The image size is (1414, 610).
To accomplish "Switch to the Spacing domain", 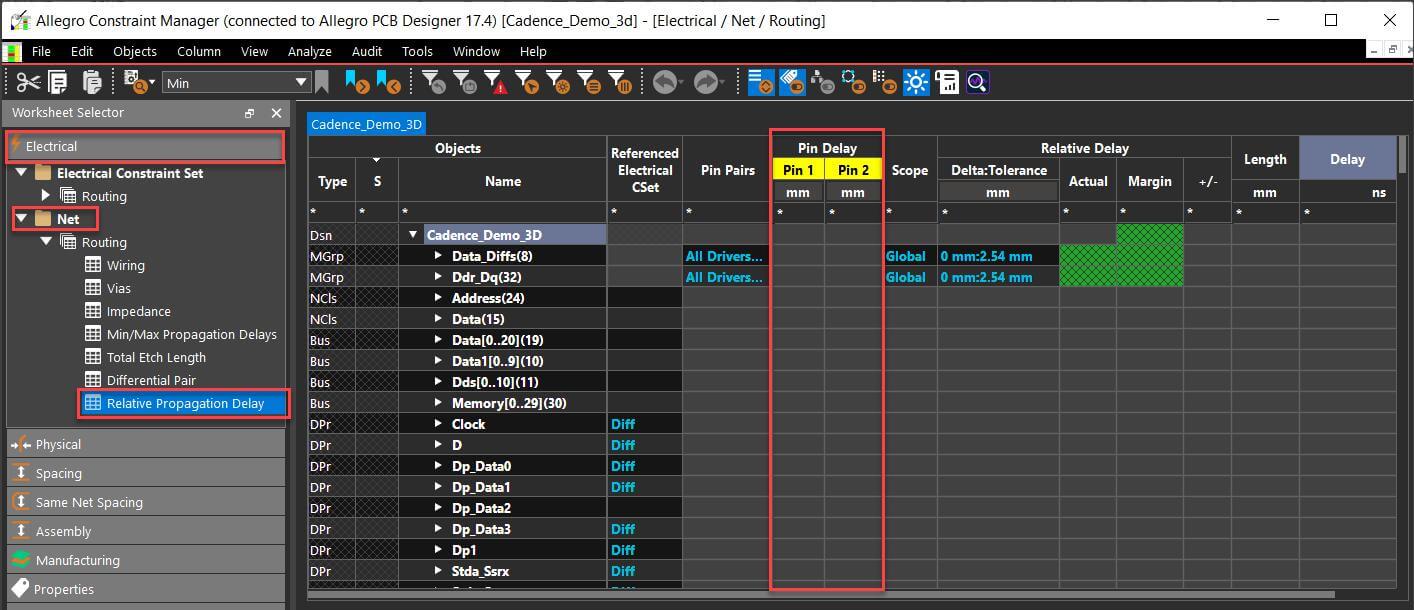I will 145,473.
